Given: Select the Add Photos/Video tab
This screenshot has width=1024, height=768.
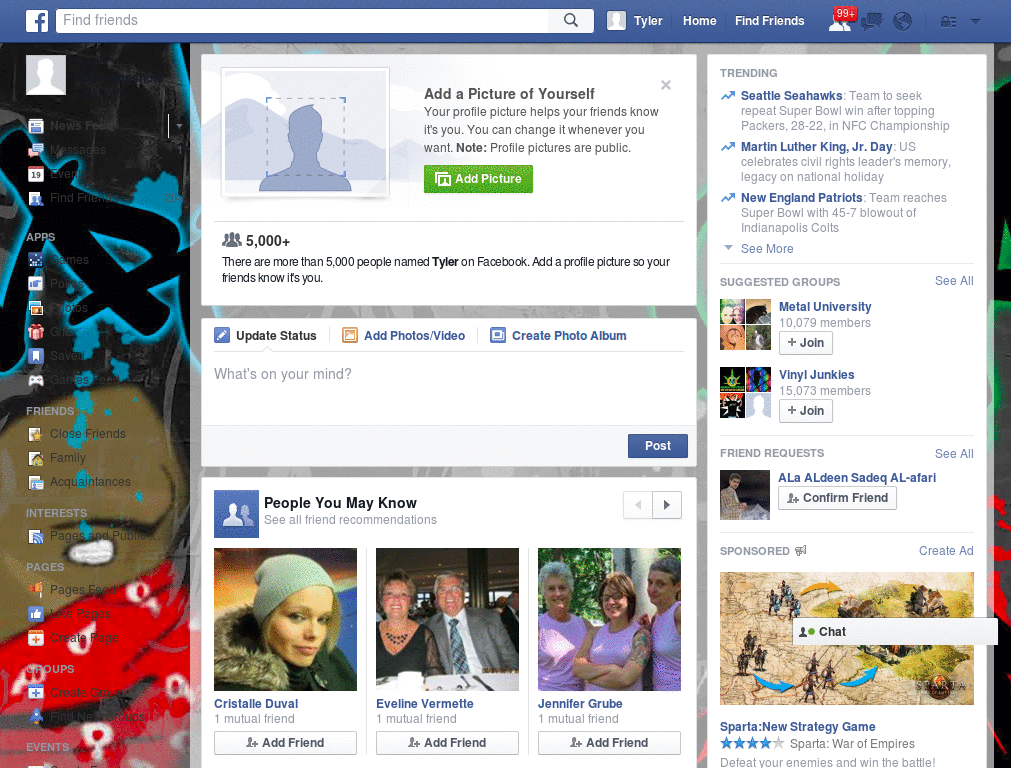Looking at the screenshot, I should coord(404,336).
